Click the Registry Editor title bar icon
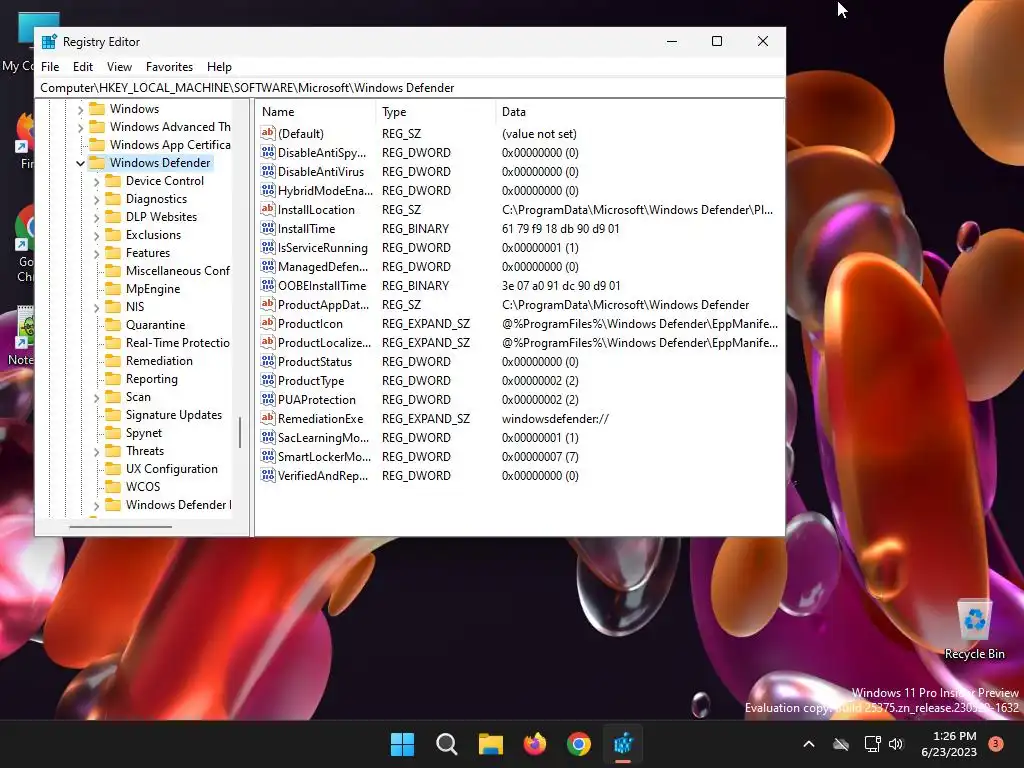Image resolution: width=1024 pixels, height=768 pixels. (49, 42)
